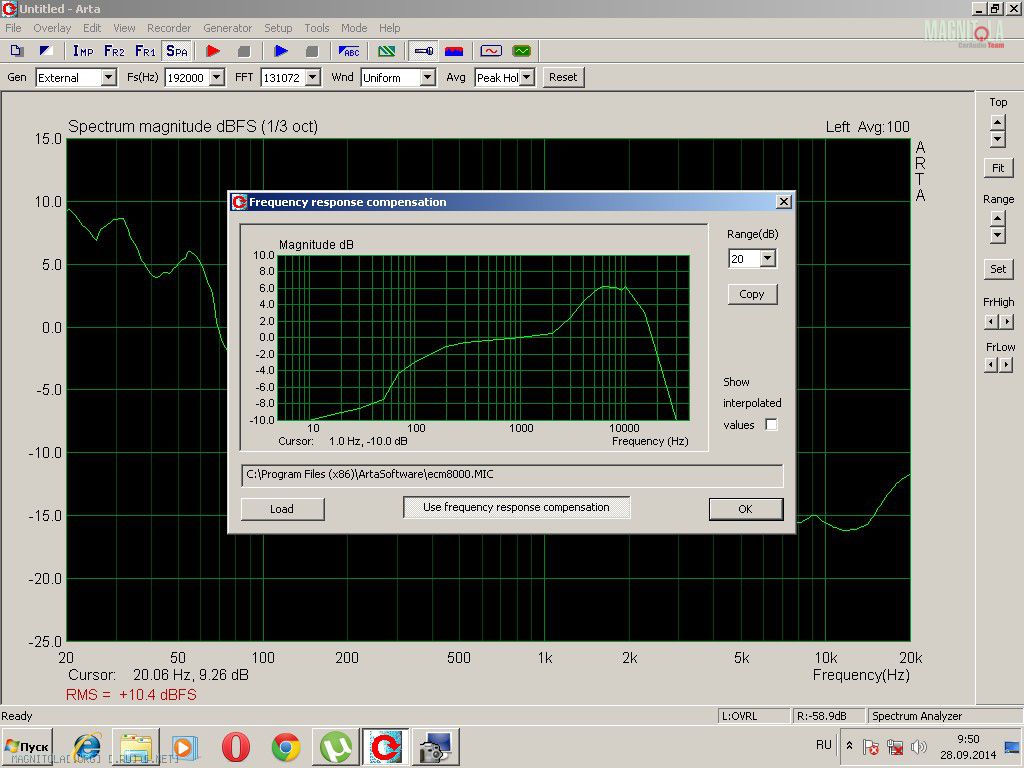Switch to impulse response mode (IMP)

tap(82, 51)
